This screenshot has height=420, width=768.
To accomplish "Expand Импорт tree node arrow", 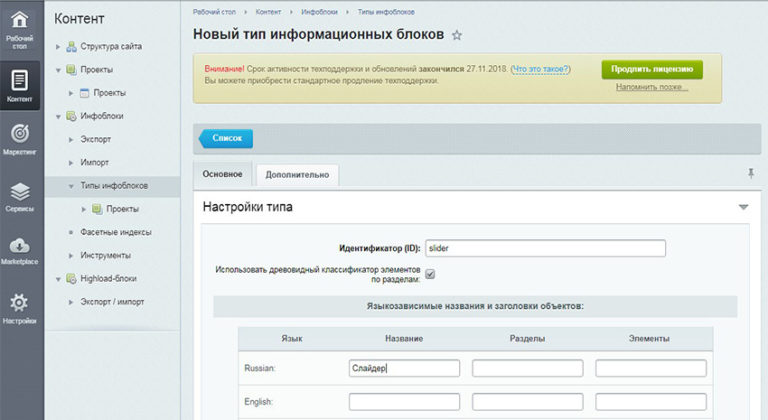I will [x=71, y=163].
